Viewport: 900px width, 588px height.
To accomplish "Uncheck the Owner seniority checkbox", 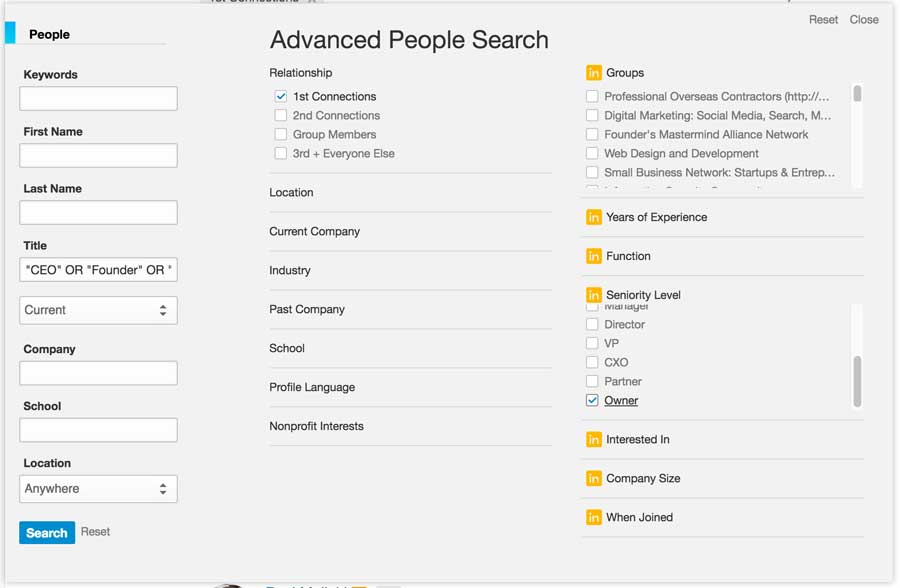I will (x=592, y=400).
